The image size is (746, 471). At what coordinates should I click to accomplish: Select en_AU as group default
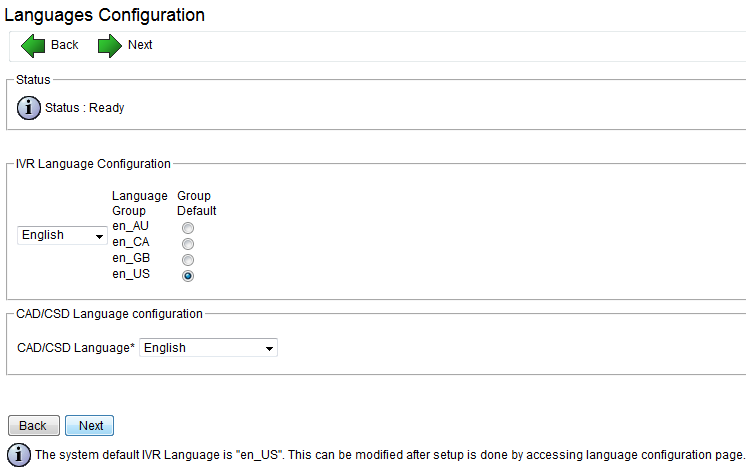coord(188,228)
